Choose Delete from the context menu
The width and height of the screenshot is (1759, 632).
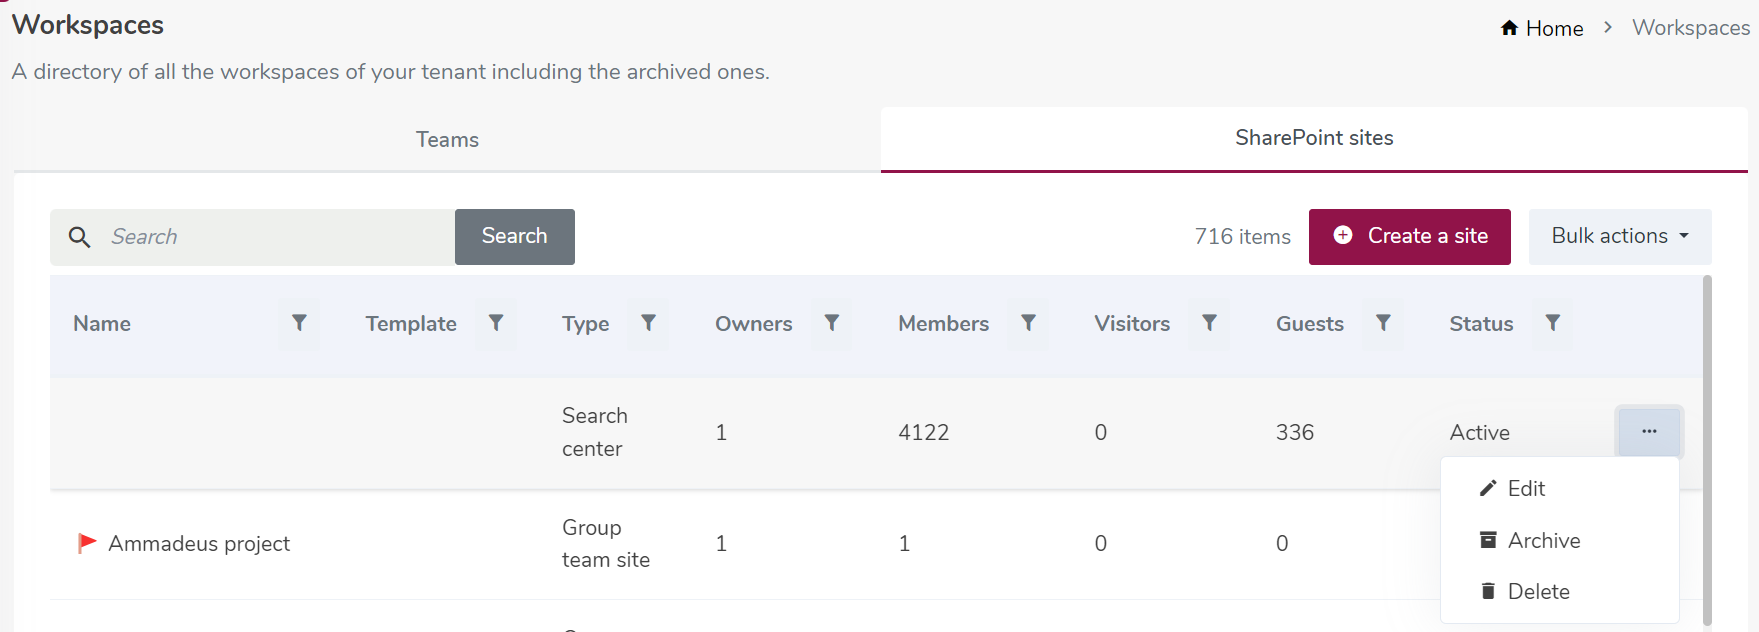[x=1560, y=592]
